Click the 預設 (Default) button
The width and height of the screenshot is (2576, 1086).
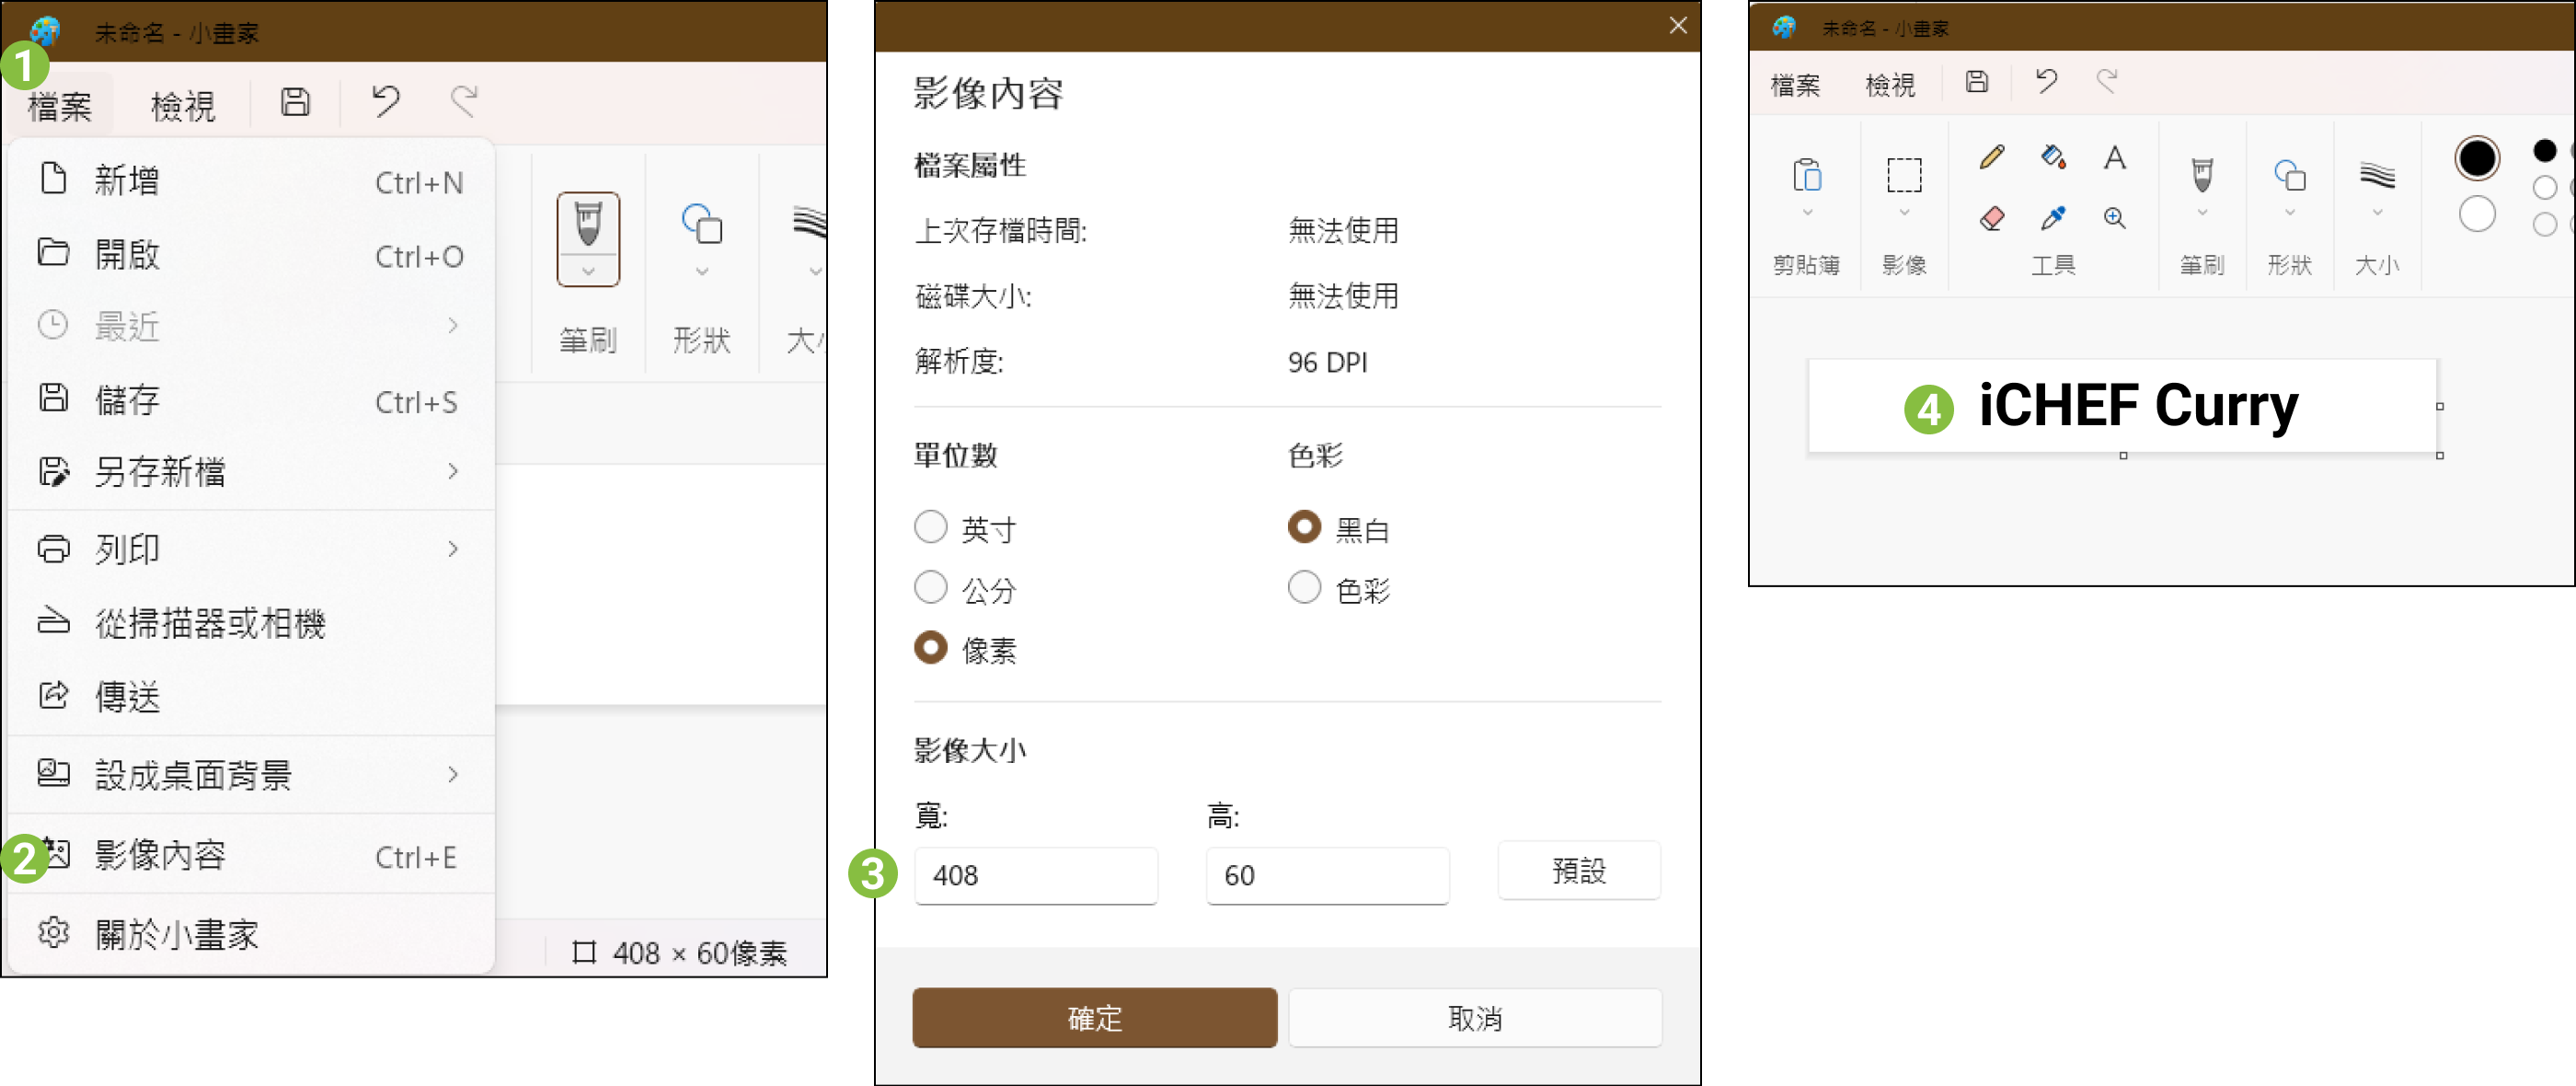[1578, 871]
